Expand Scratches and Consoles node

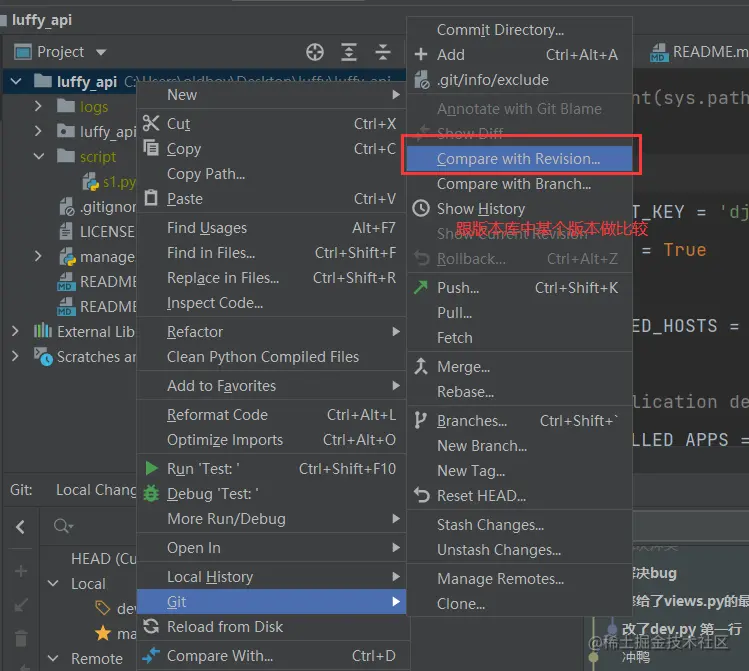click(15, 356)
